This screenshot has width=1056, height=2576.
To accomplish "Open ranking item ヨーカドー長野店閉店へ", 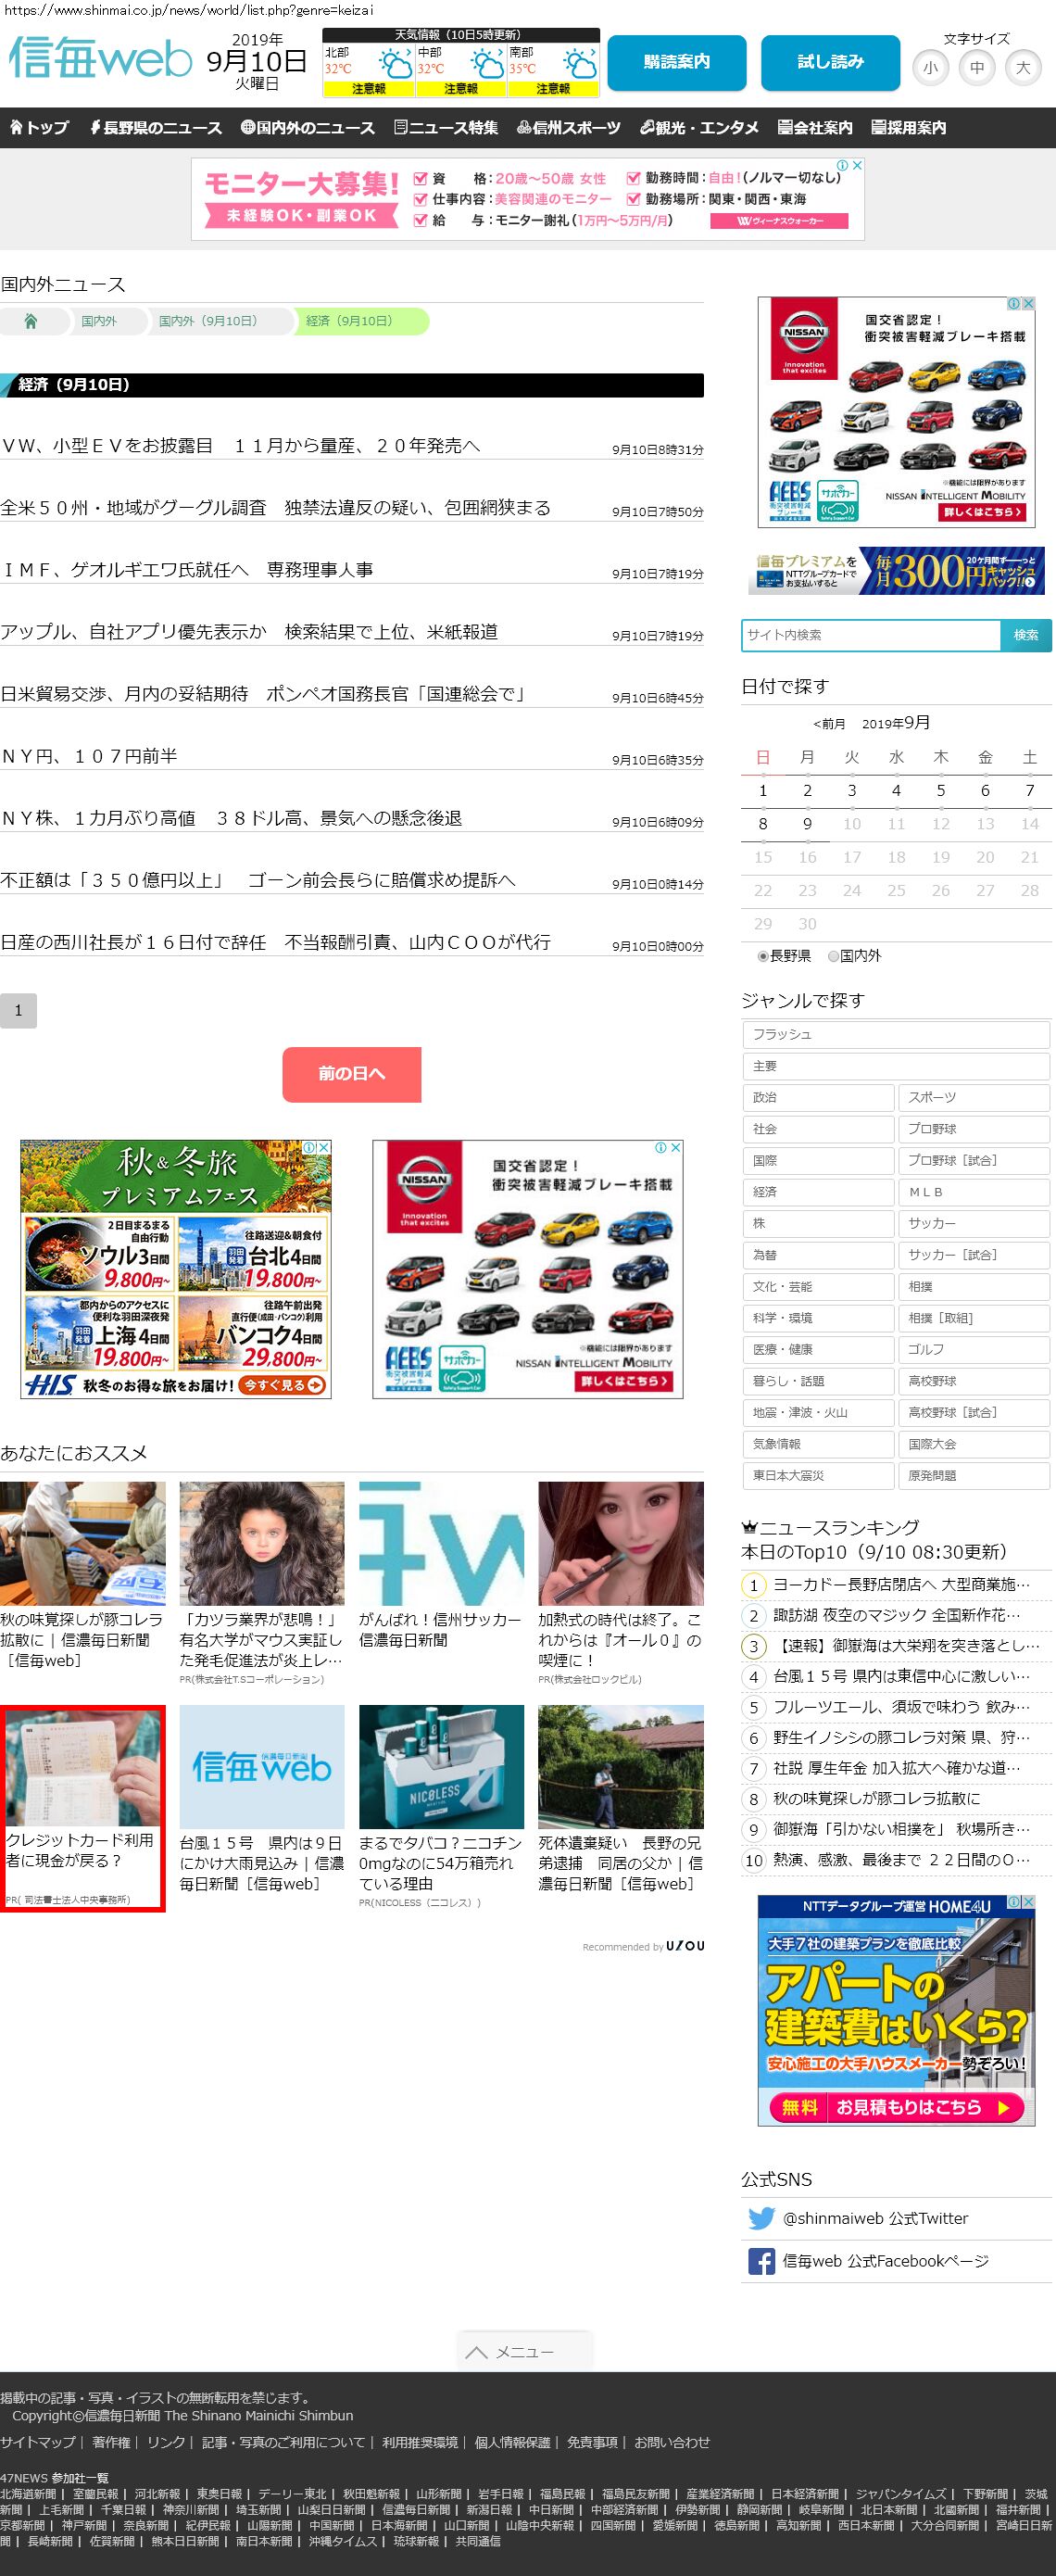I will point(901,1584).
